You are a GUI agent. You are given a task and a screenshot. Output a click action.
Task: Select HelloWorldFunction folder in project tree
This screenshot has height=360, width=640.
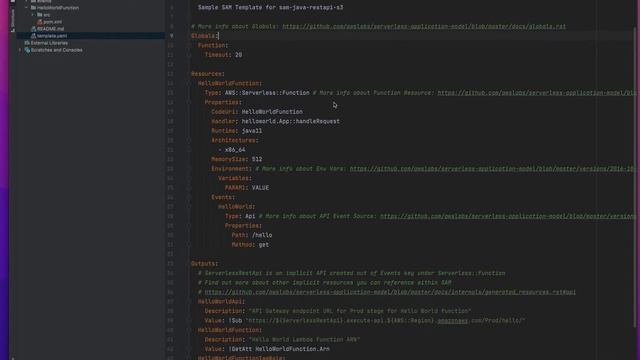click(x=58, y=8)
